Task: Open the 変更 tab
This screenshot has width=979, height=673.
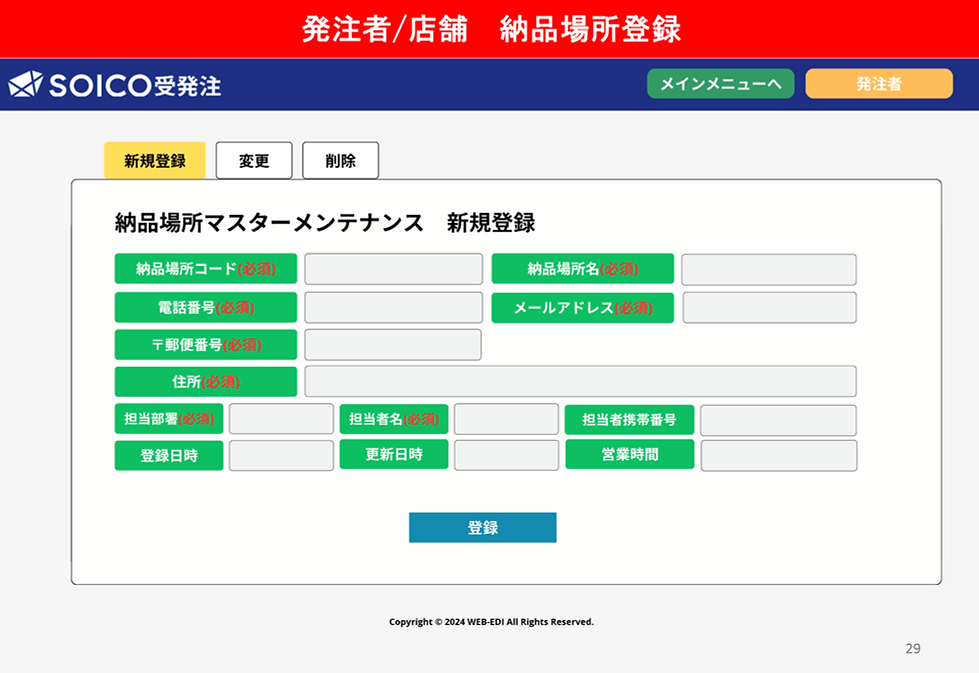Action: (x=253, y=160)
